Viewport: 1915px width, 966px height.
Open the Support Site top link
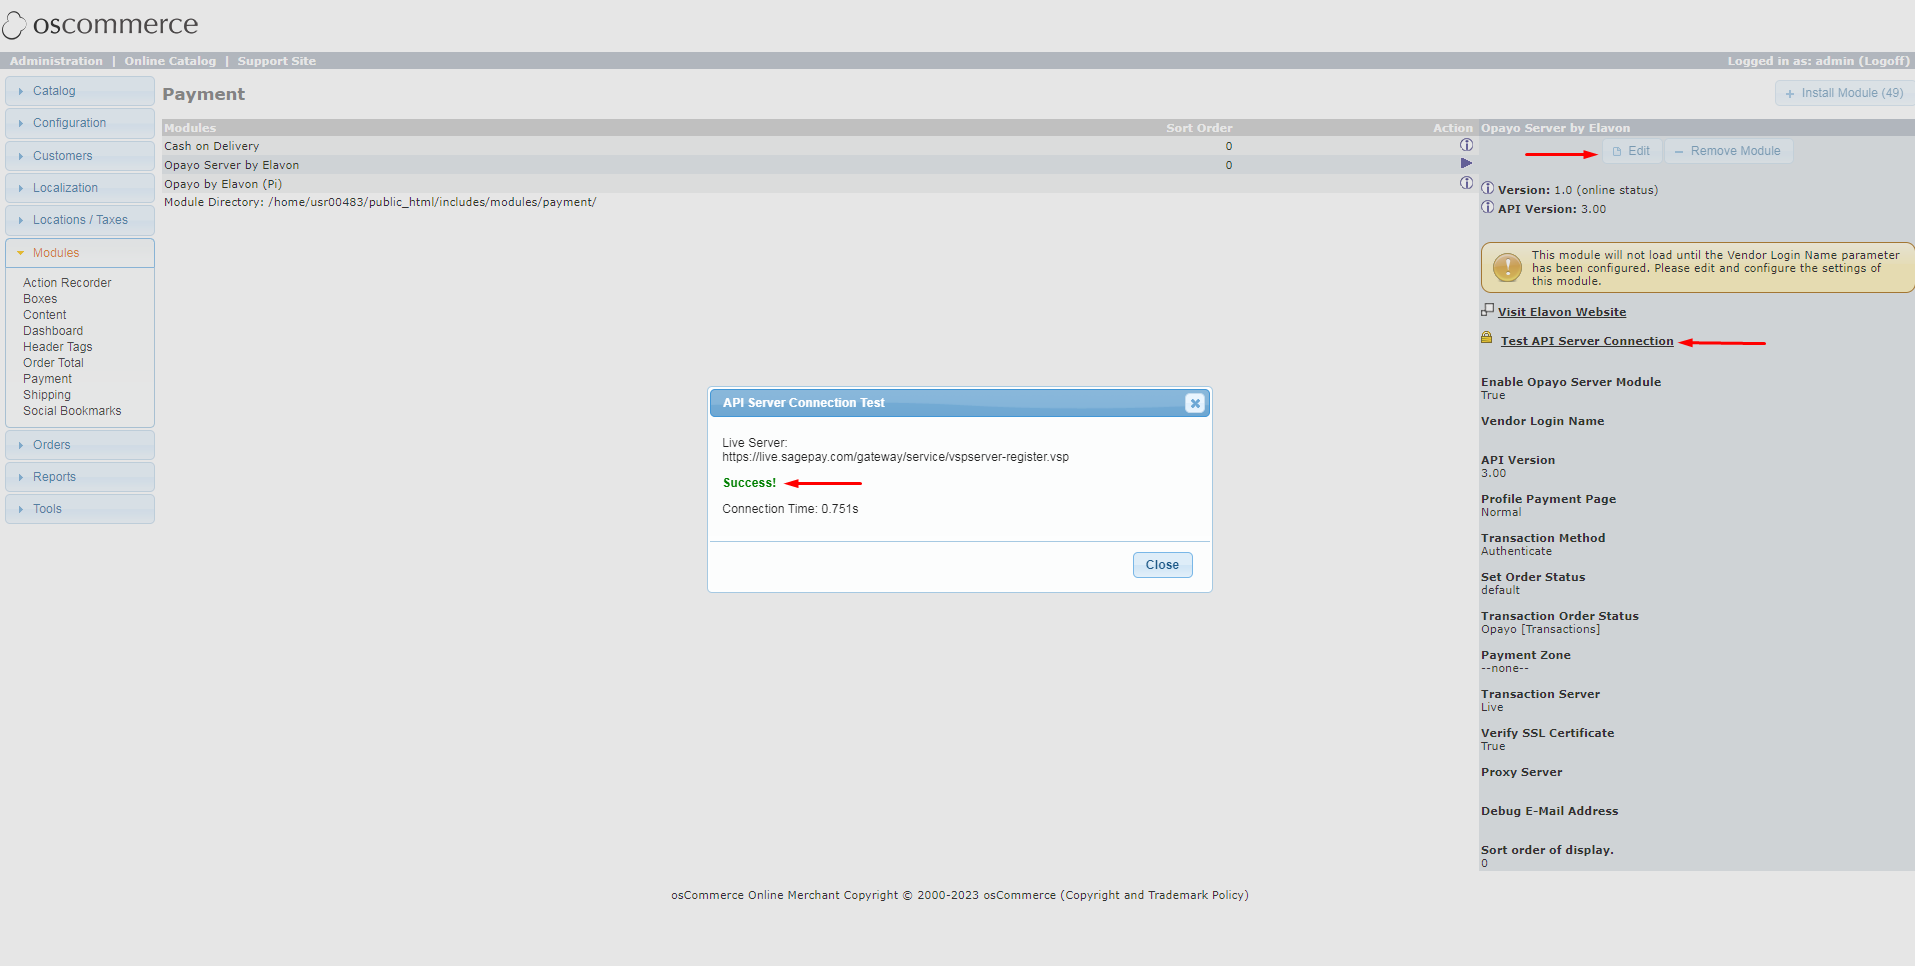point(277,61)
